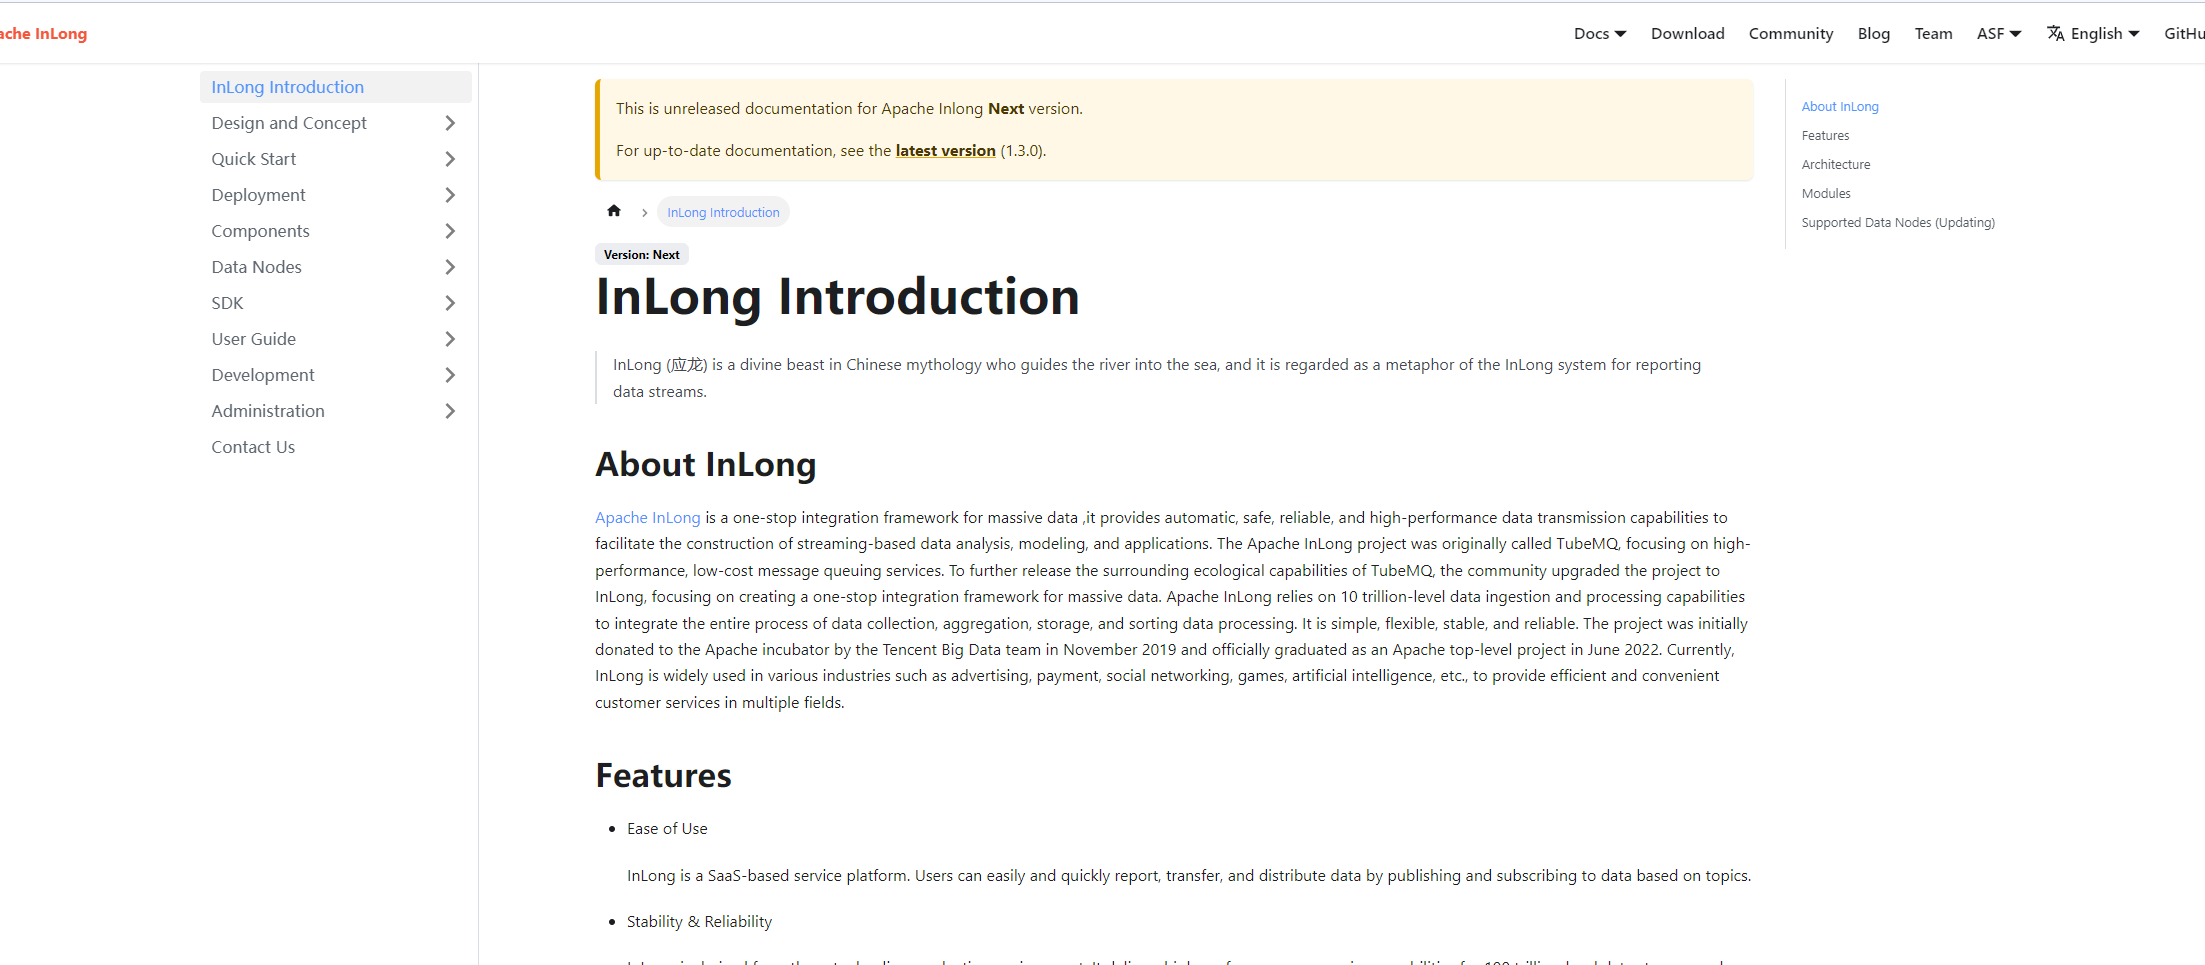The image size is (2205, 965).
Task: Jump to Supported Data Nodes (Updating)
Action: (1897, 222)
